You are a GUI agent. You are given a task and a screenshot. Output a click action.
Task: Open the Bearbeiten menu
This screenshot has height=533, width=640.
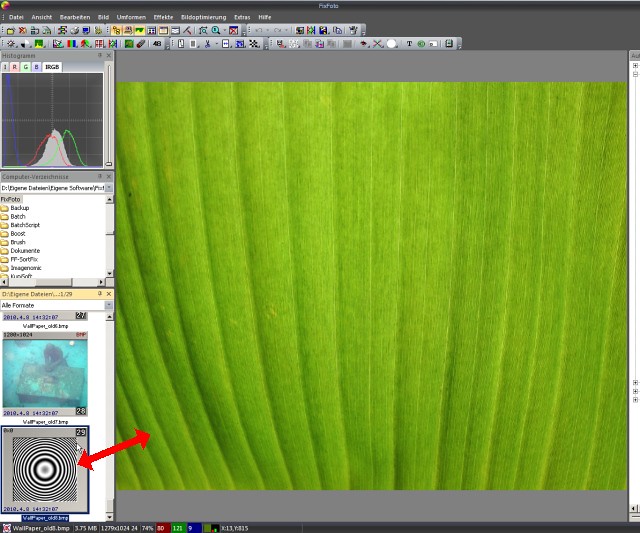pos(75,17)
